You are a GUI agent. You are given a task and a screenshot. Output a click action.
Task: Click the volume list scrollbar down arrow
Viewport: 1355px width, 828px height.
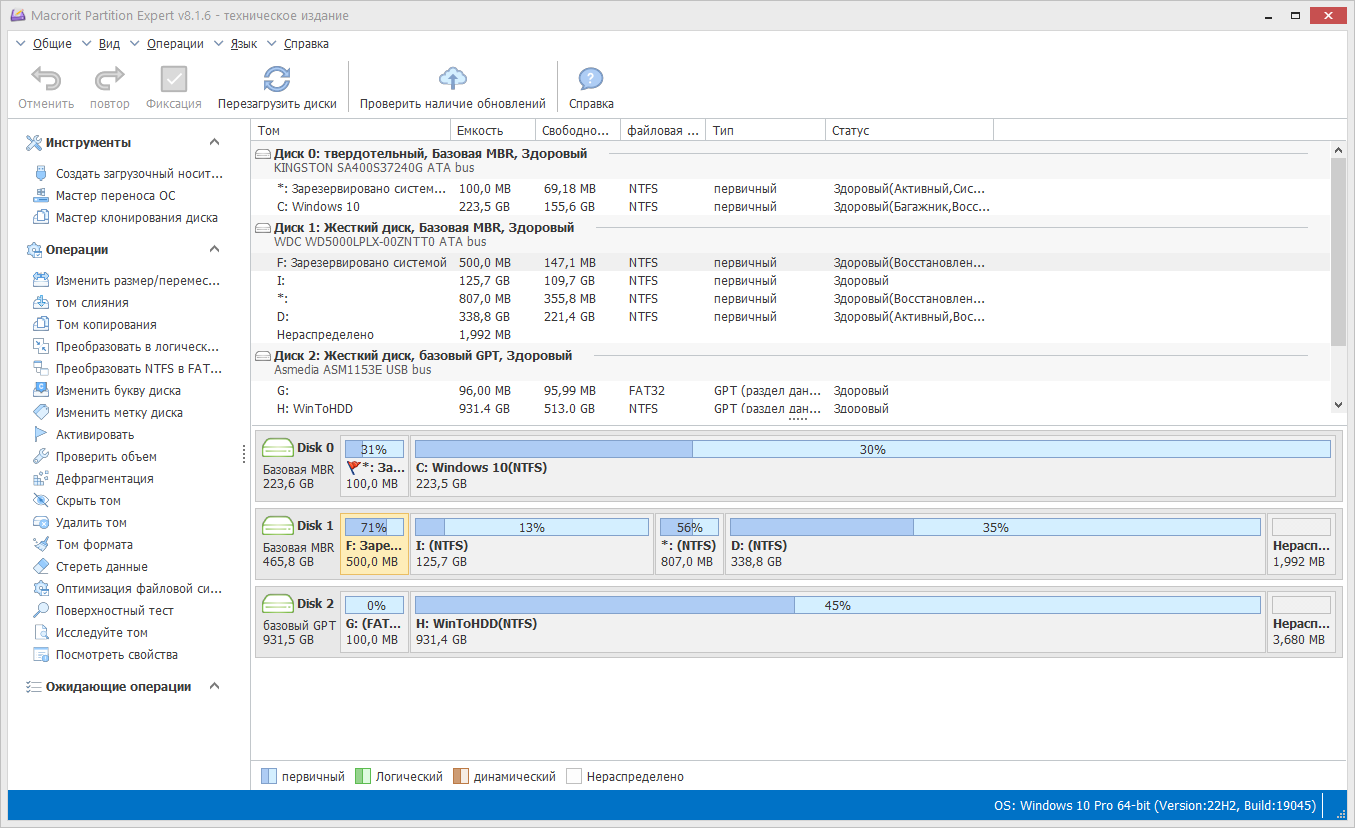tap(1339, 404)
